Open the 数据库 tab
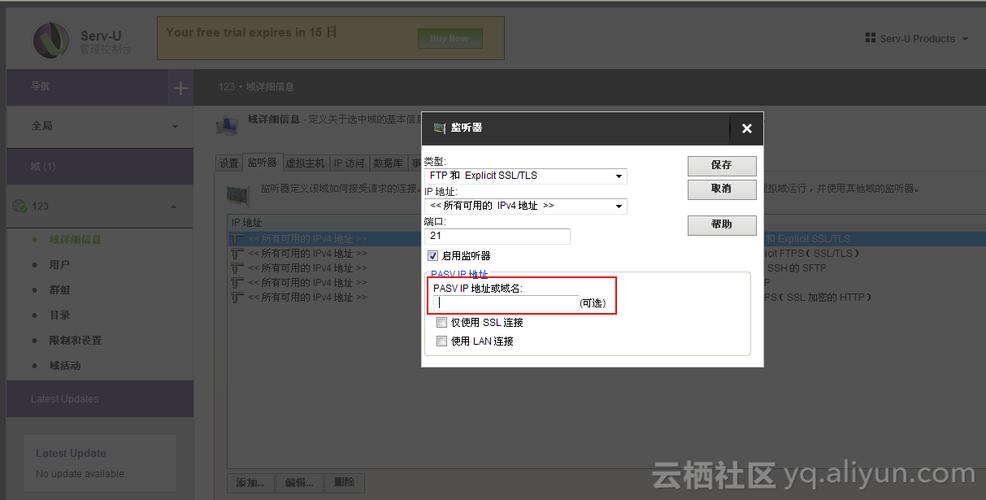 (x=388, y=163)
